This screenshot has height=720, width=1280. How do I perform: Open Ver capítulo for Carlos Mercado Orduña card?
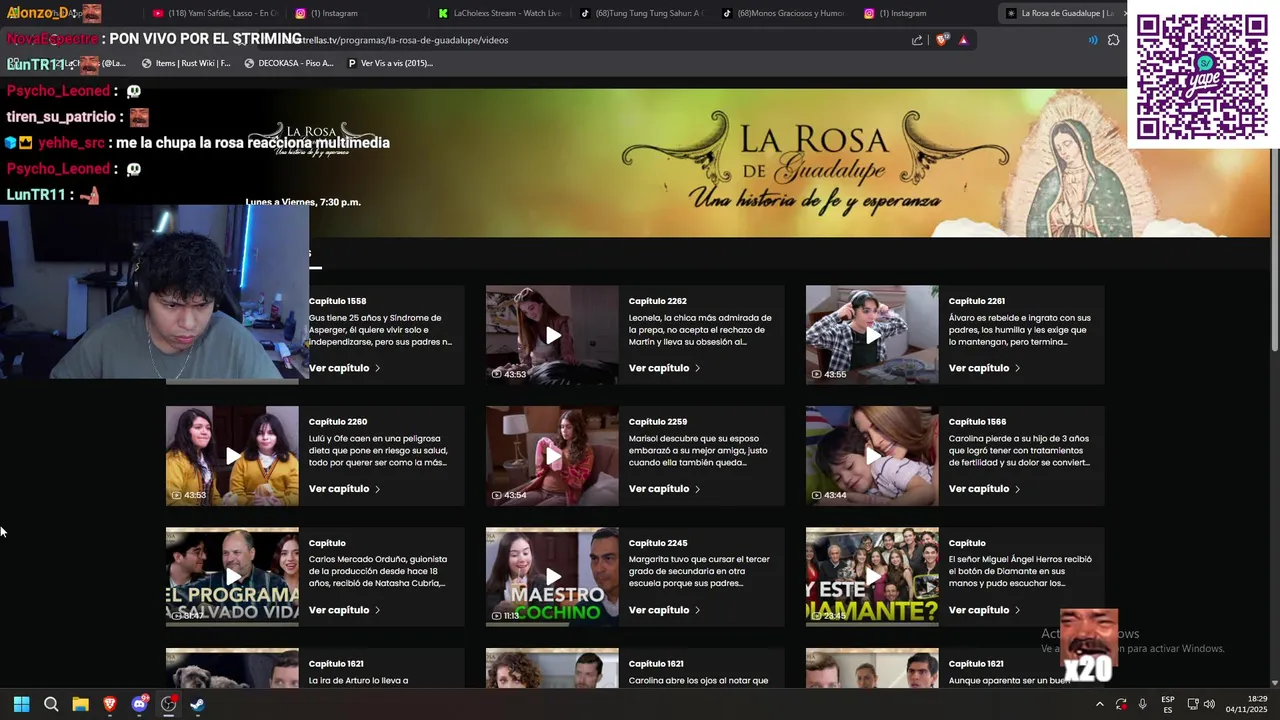pos(344,610)
